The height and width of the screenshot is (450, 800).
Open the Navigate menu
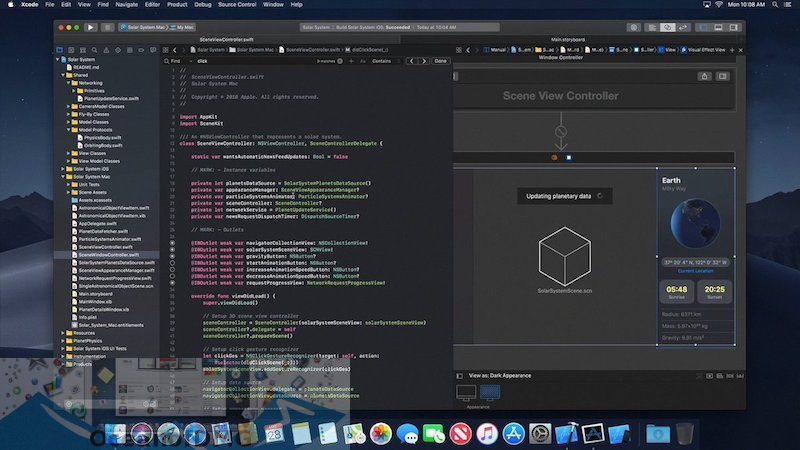click(x=127, y=5)
